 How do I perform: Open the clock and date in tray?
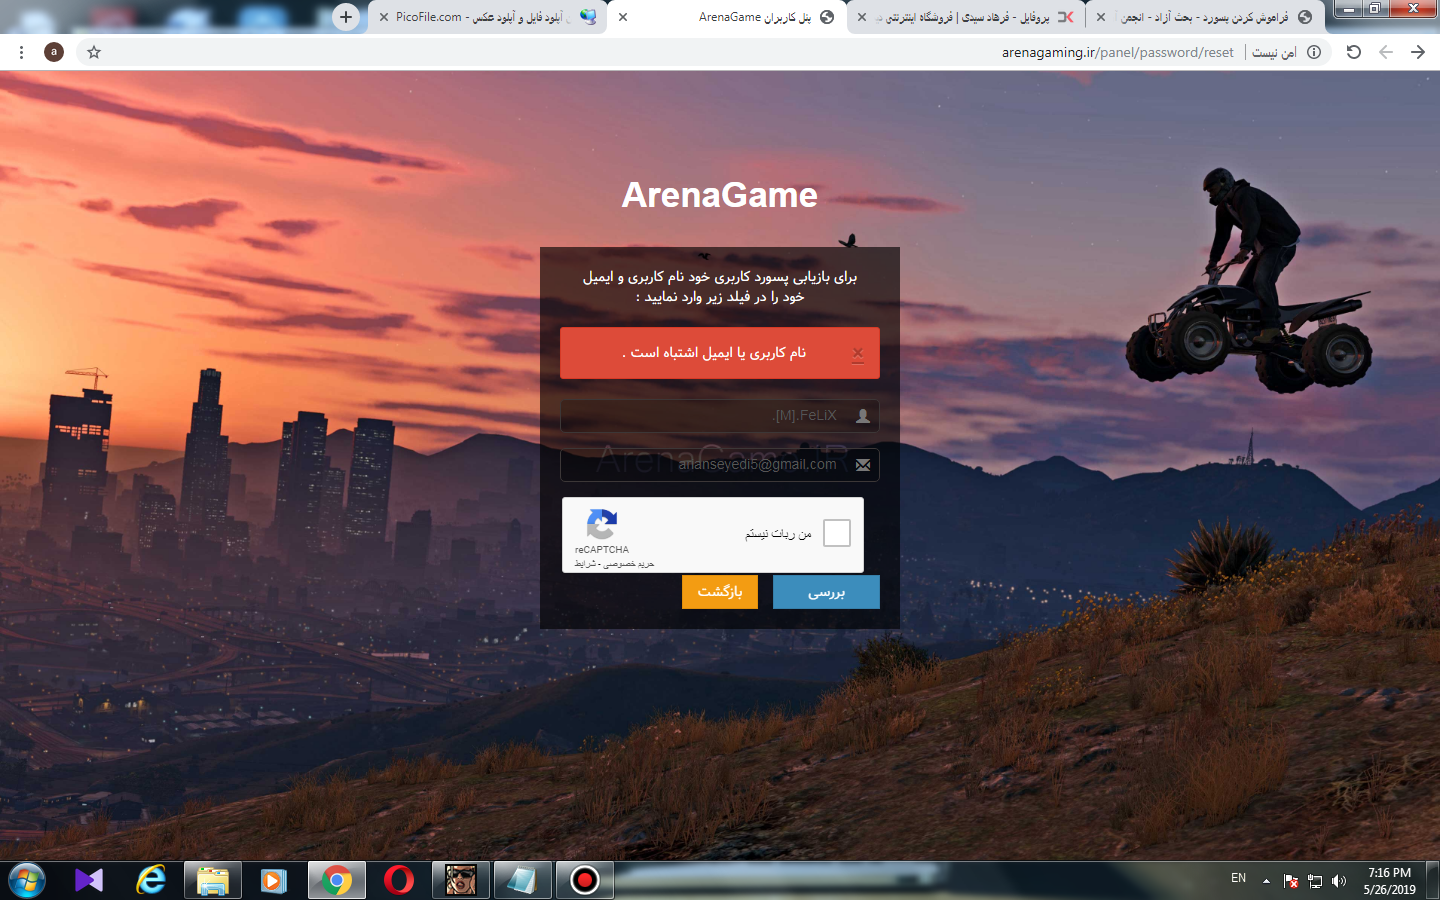(1390, 881)
